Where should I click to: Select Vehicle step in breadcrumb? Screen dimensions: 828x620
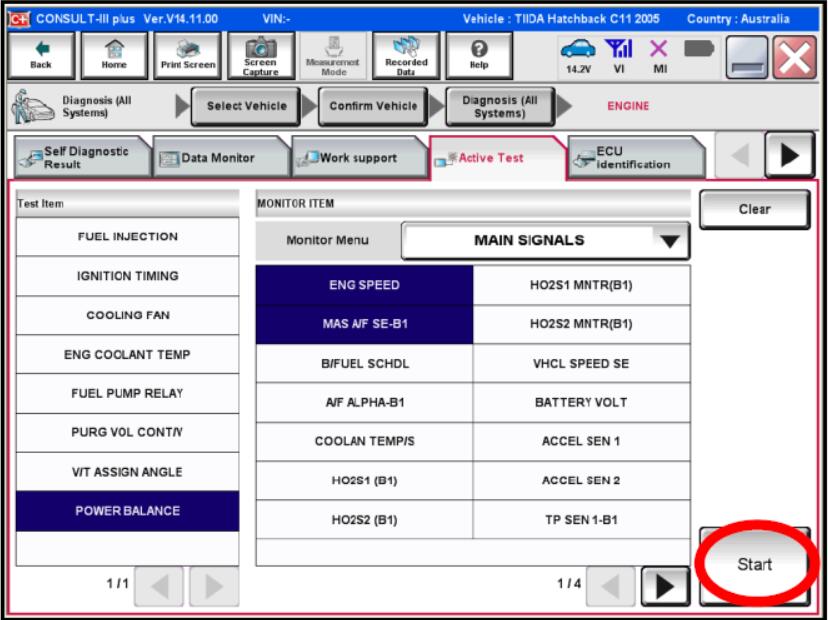[x=246, y=106]
